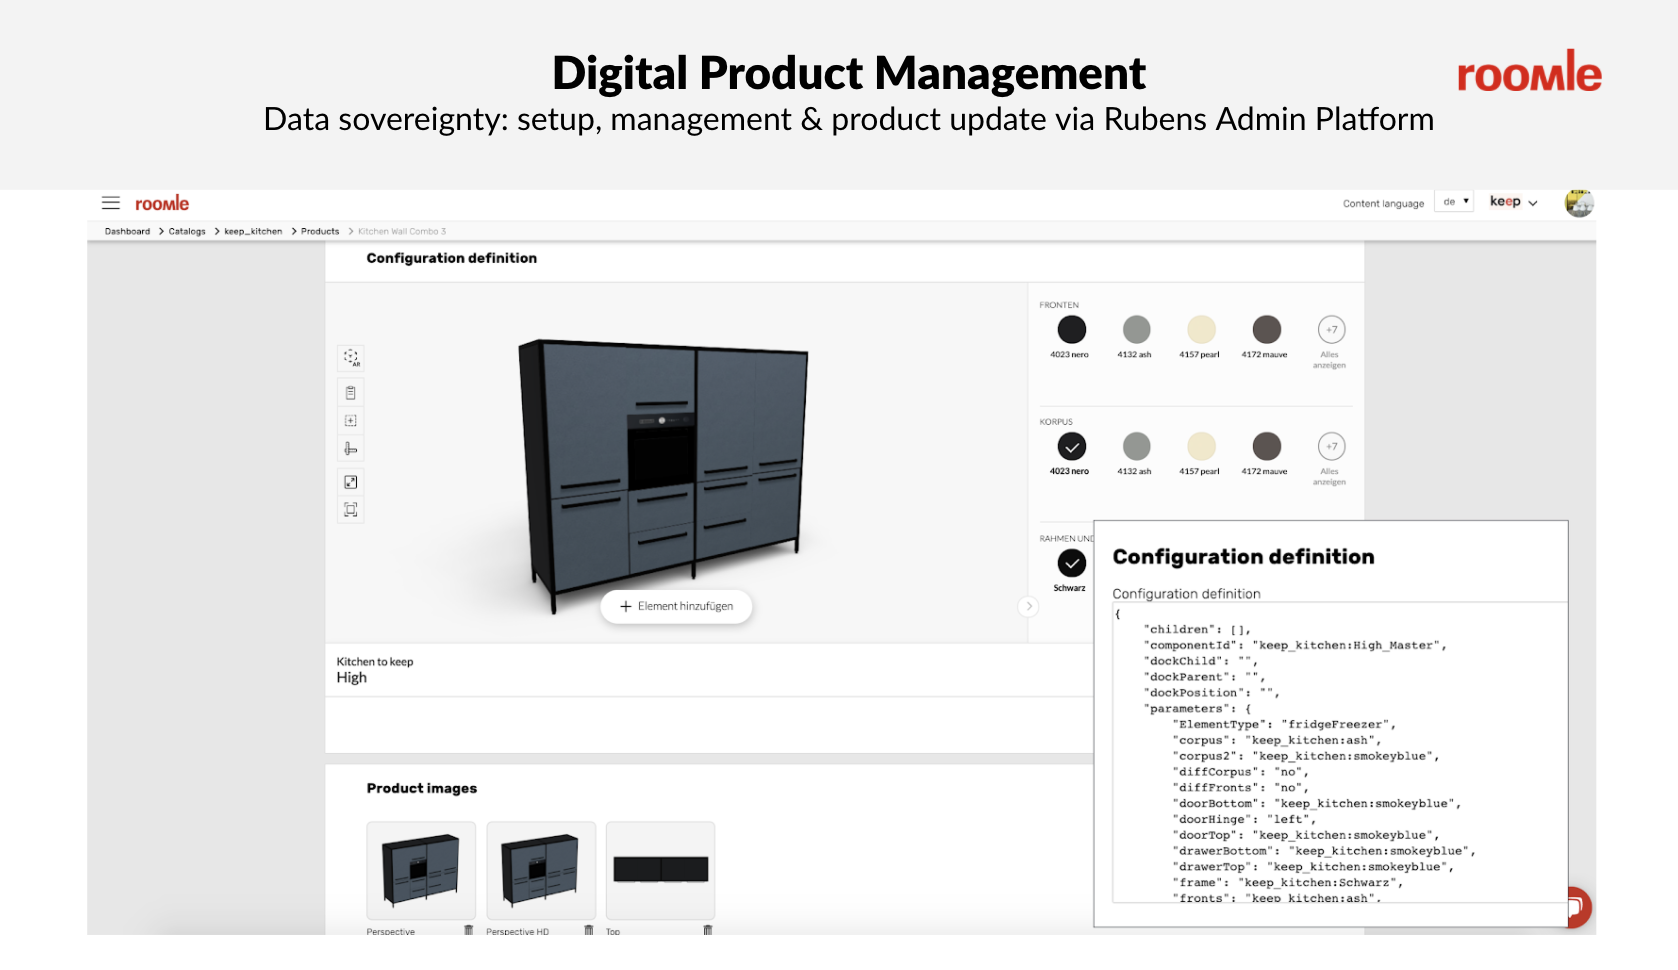Image resolution: width=1678 pixels, height=970 pixels.
Task: Click the fit-to-view frame icon
Action: click(351, 510)
